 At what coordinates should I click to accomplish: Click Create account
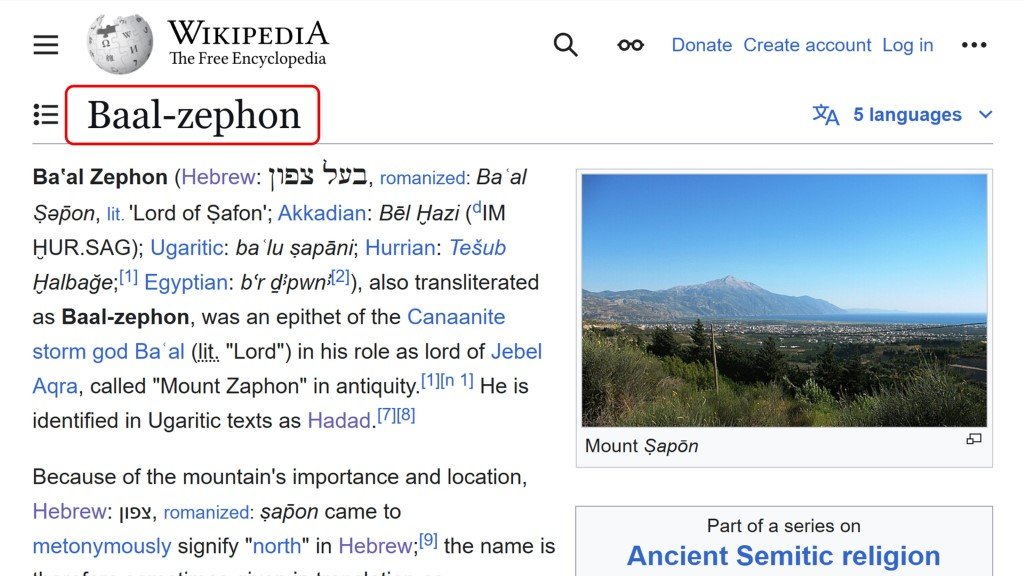pos(807,44)
